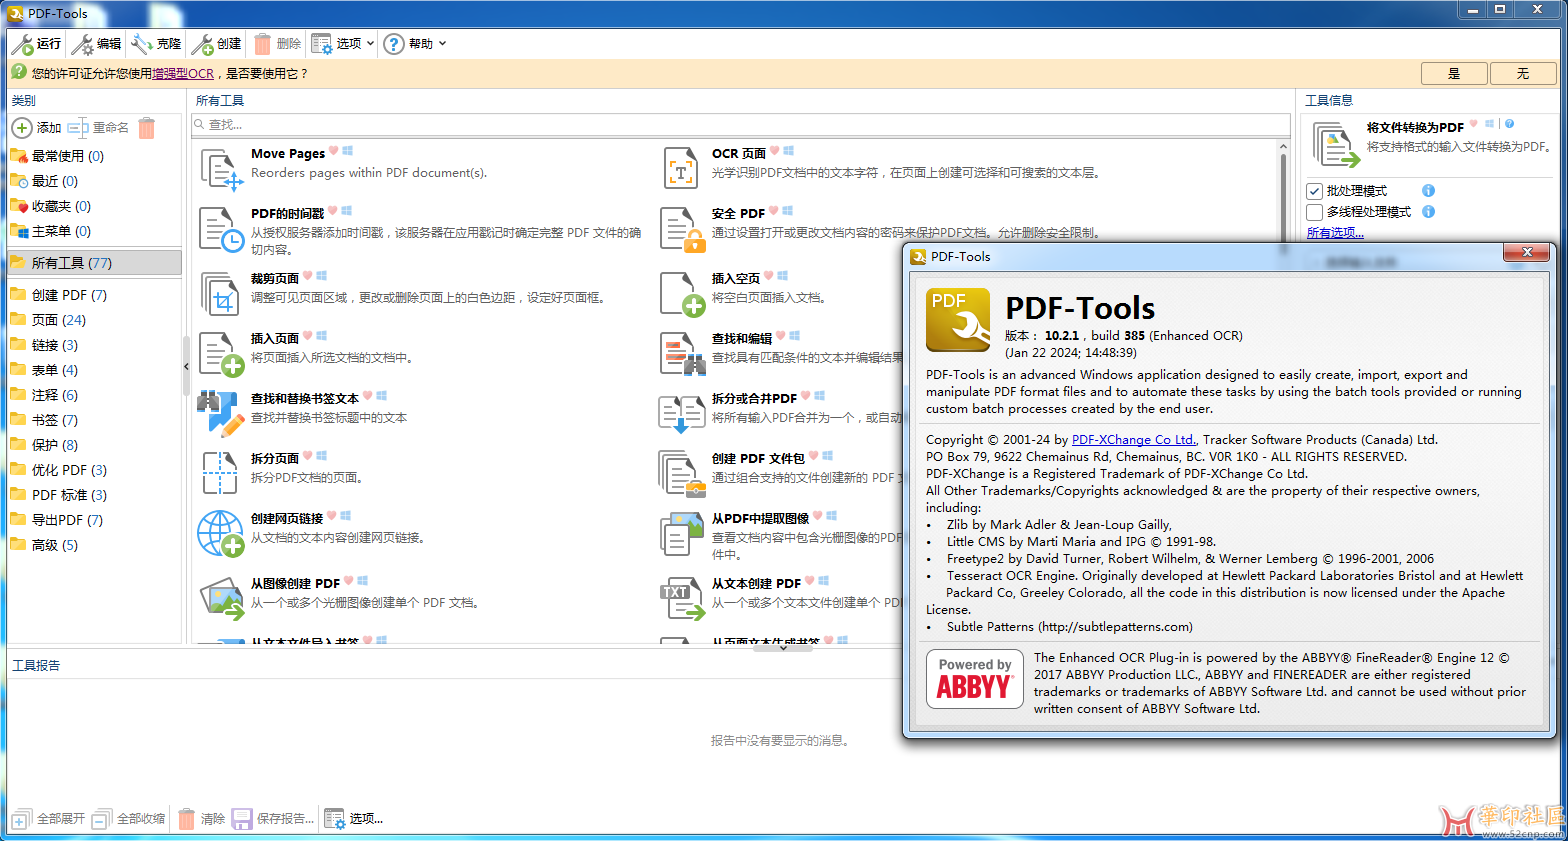Select the 插入空页 blank page tool icon

(x=683, y=294)
